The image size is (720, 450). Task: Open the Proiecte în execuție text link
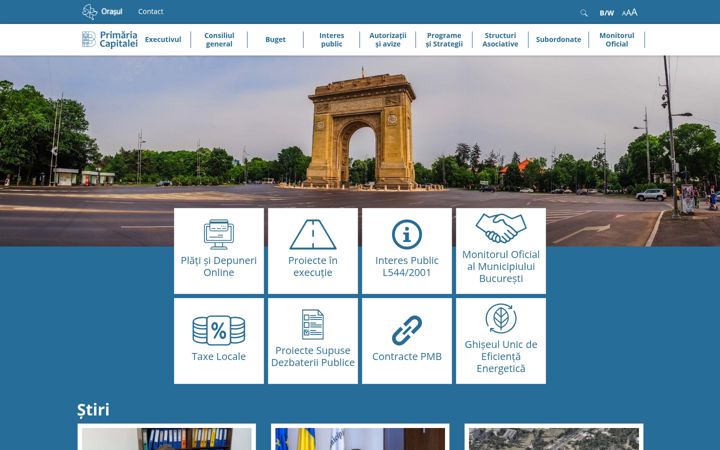point(313,266)
